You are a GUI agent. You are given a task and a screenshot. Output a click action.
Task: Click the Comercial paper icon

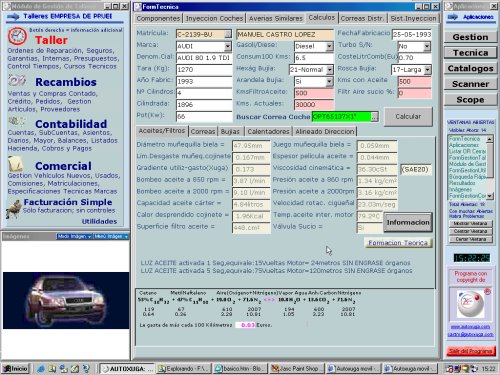15,164
